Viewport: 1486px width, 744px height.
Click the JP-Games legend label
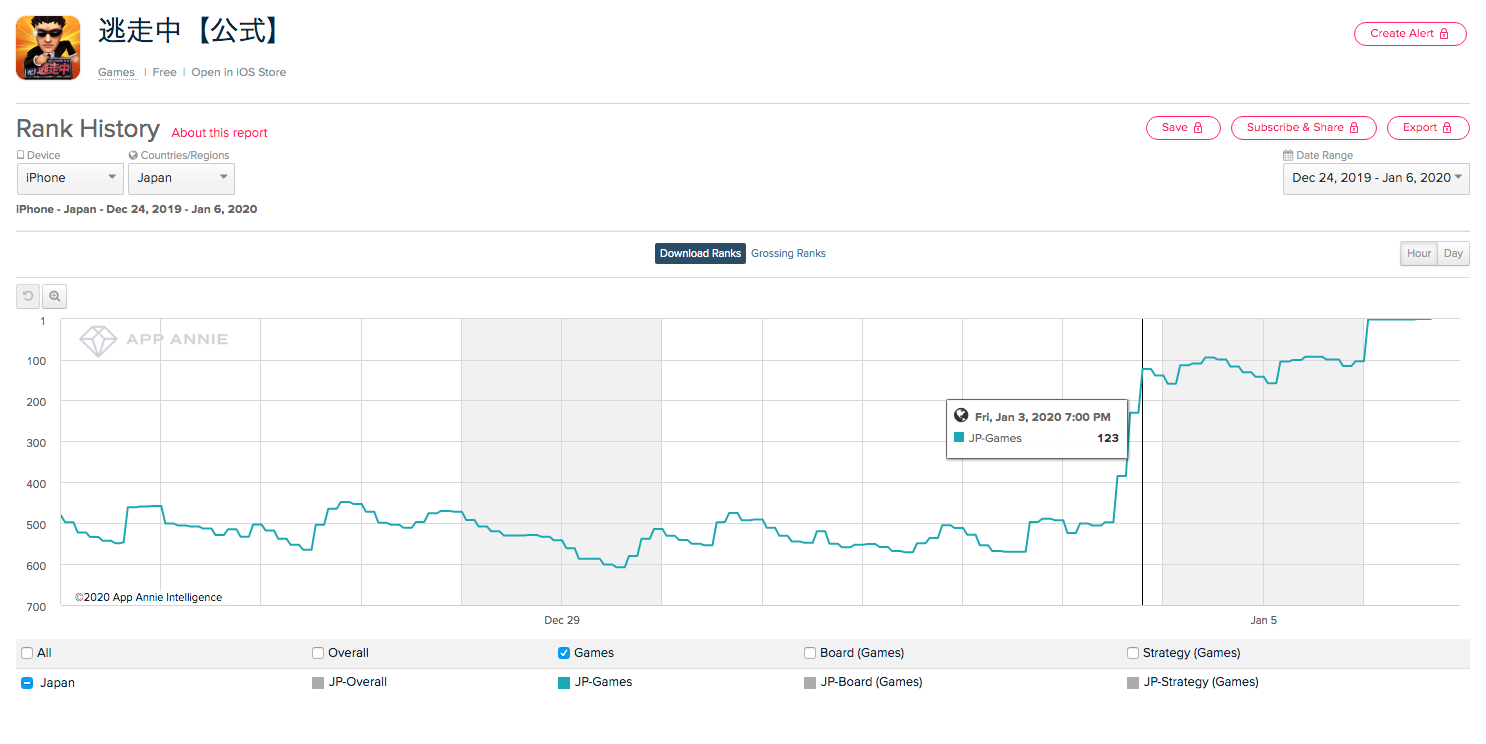[603, 682]
